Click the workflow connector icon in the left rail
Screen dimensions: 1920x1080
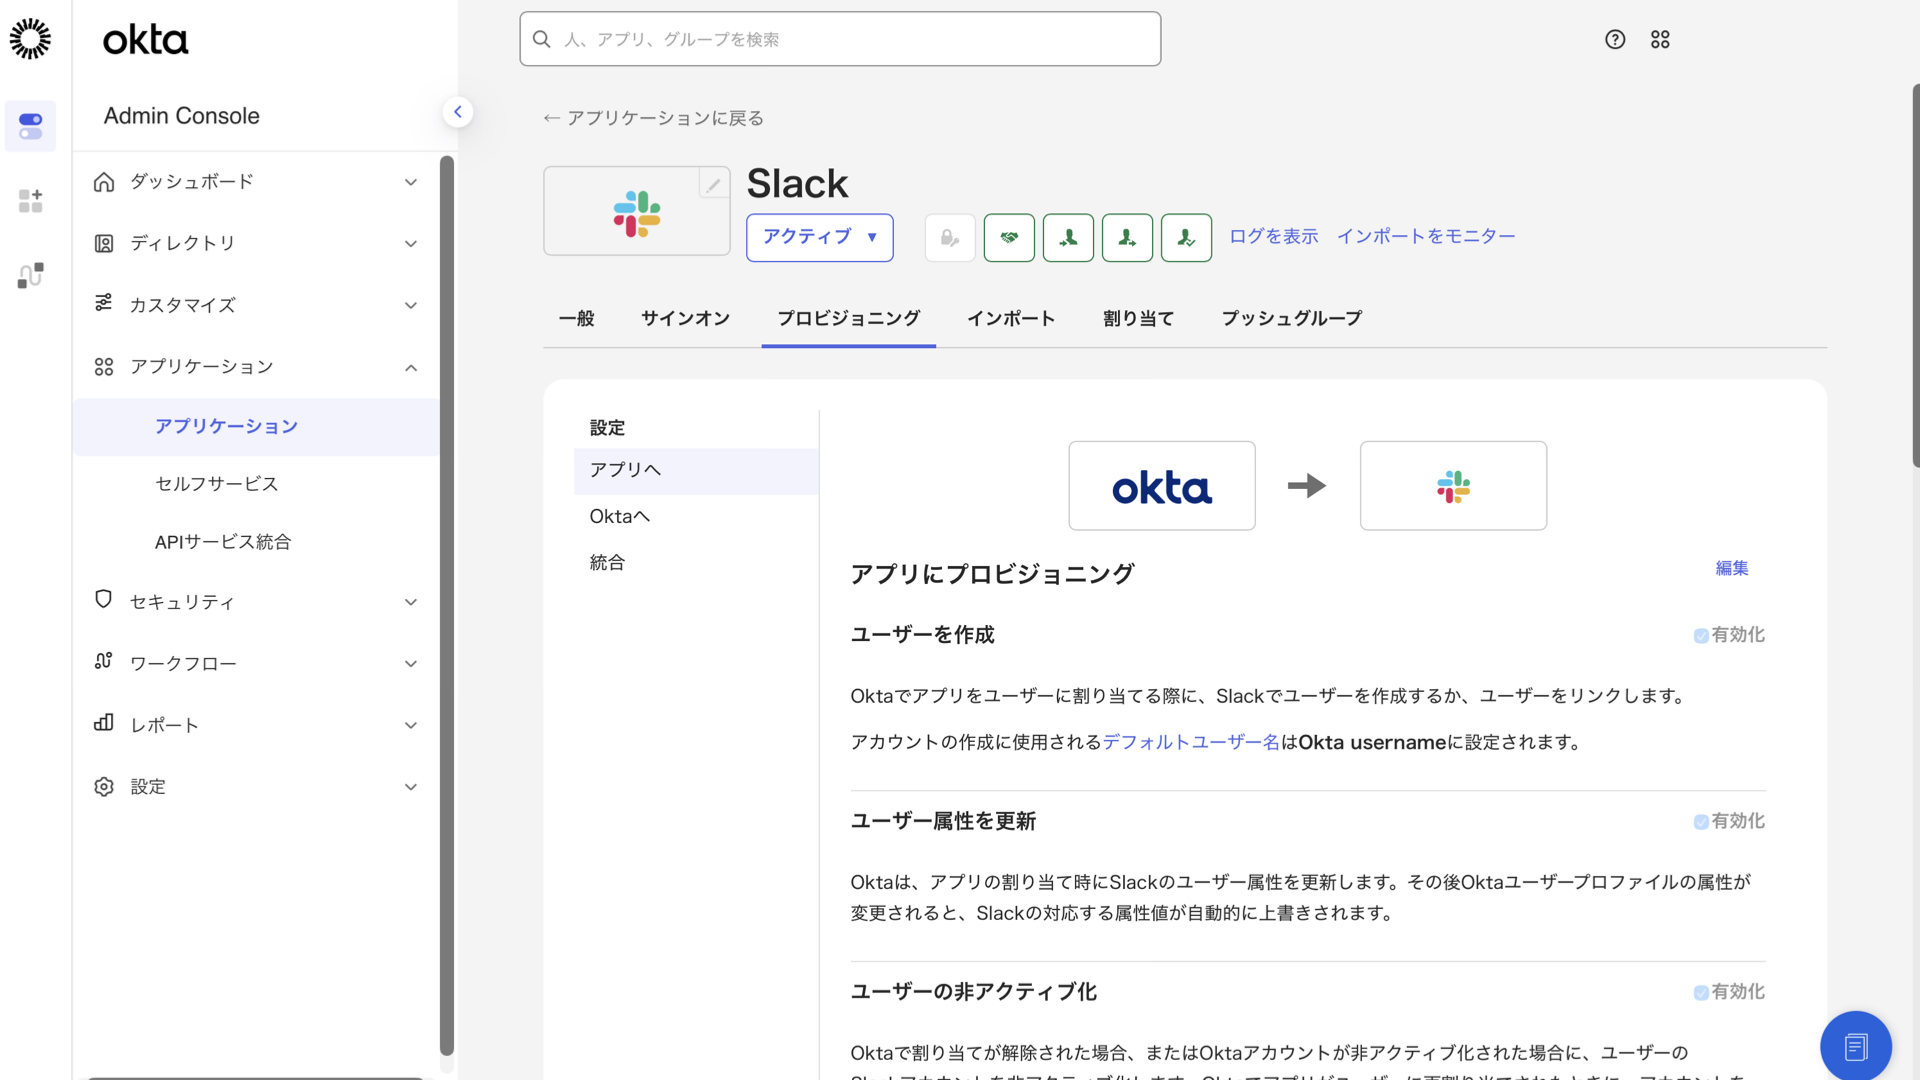30,275
